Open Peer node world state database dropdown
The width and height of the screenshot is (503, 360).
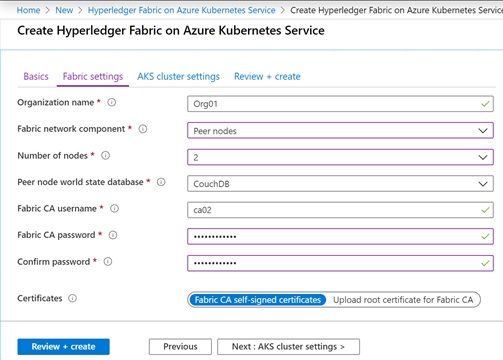340,184
